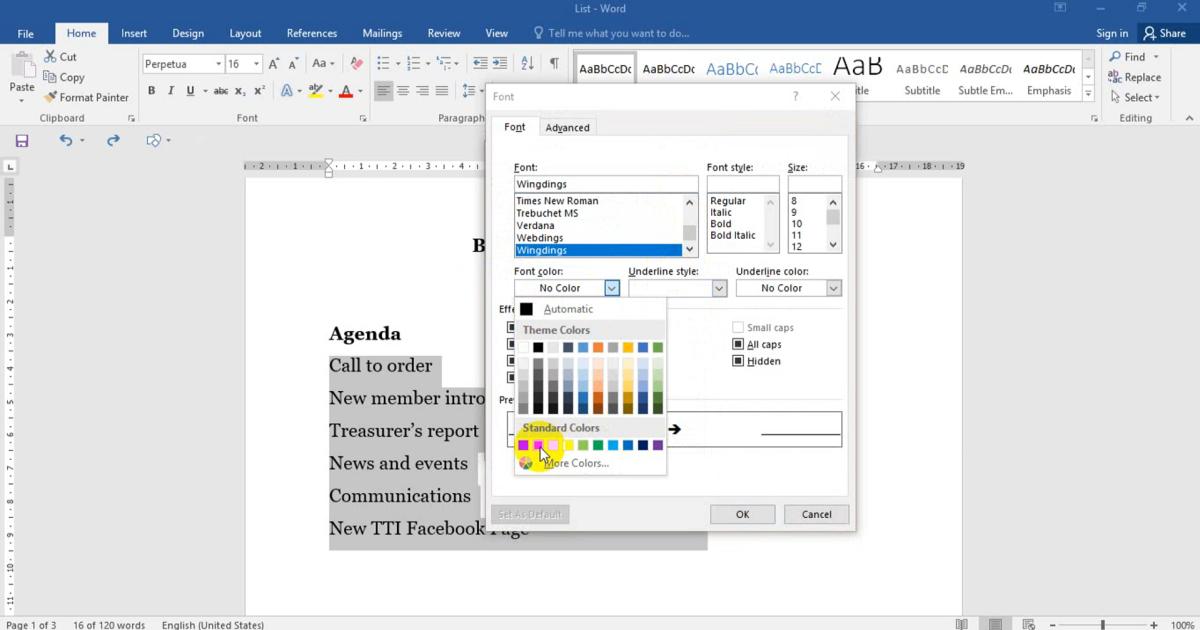Click the Align Left icon

384,91
